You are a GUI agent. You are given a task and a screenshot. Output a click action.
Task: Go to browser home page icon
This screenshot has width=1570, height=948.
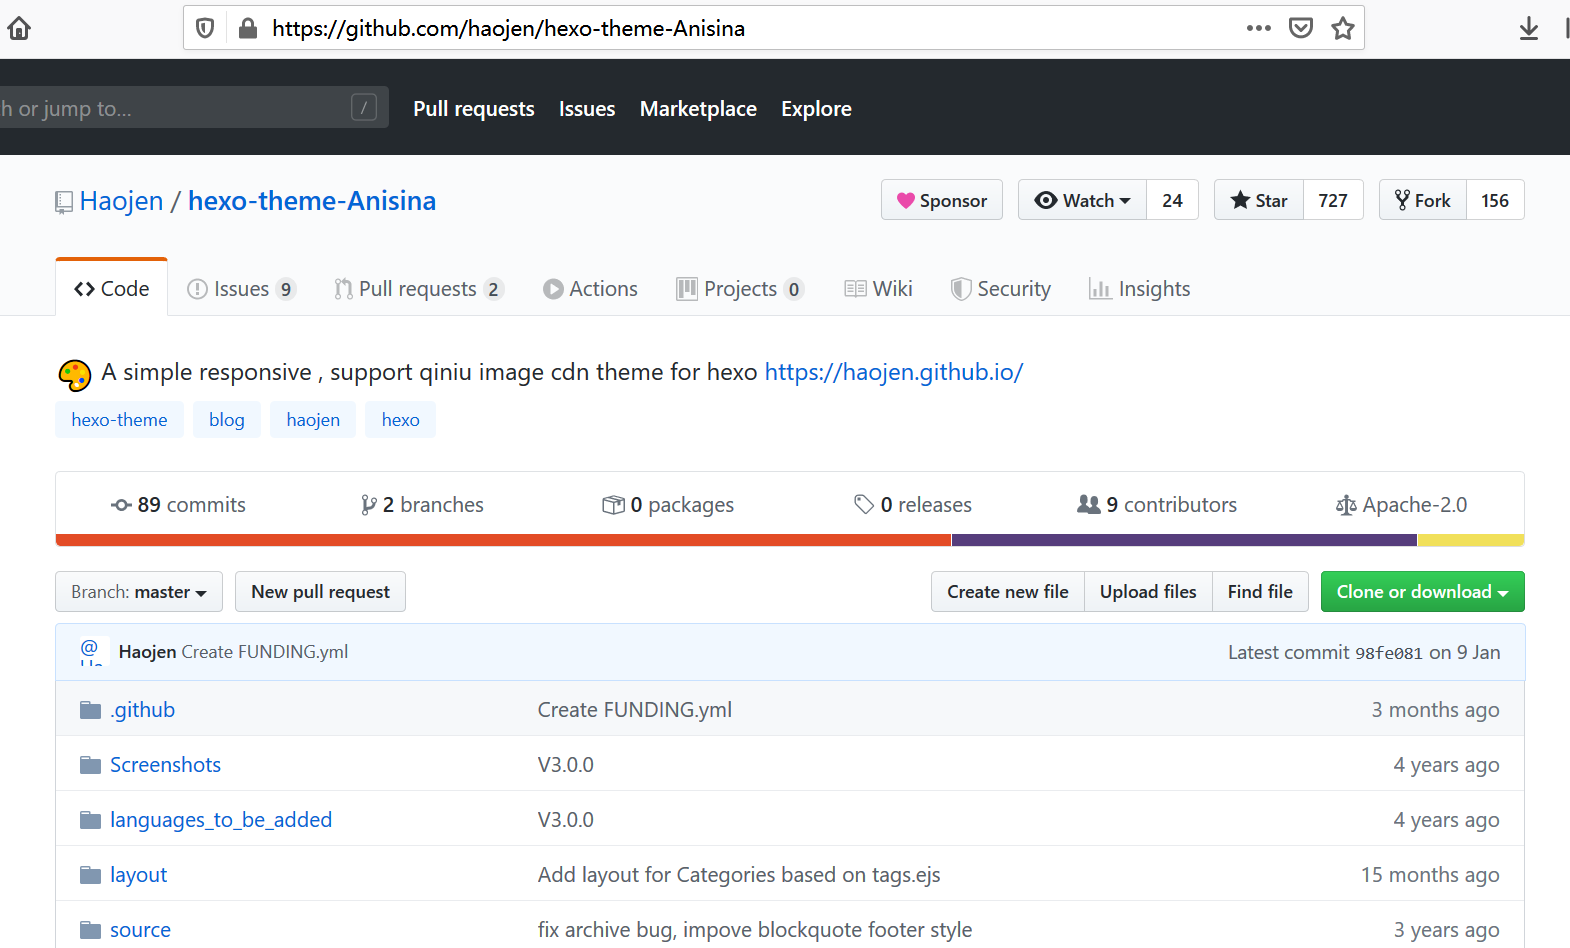[19, 28]
